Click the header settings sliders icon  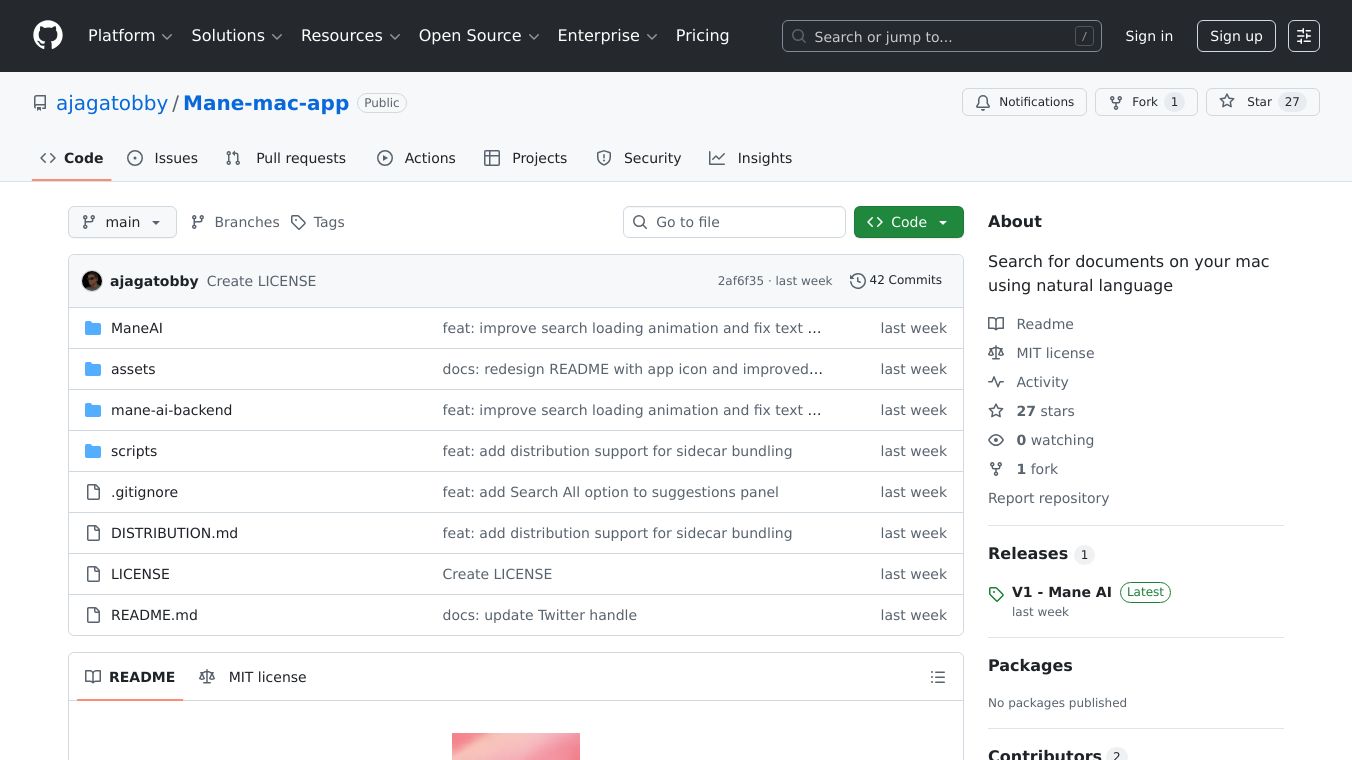coord(1303,36)
